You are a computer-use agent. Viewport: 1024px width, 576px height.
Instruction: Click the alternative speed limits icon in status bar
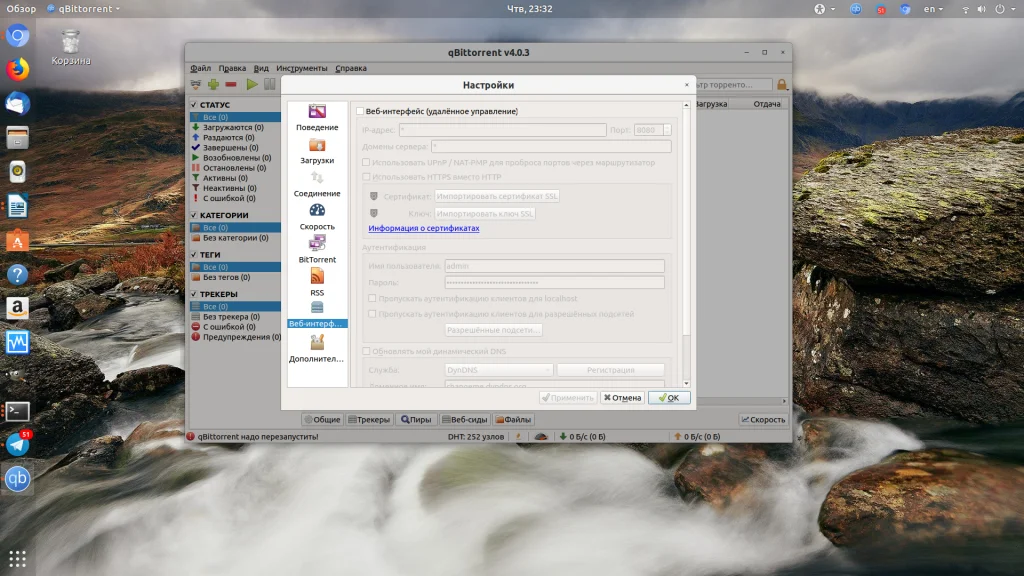[541, 436]
